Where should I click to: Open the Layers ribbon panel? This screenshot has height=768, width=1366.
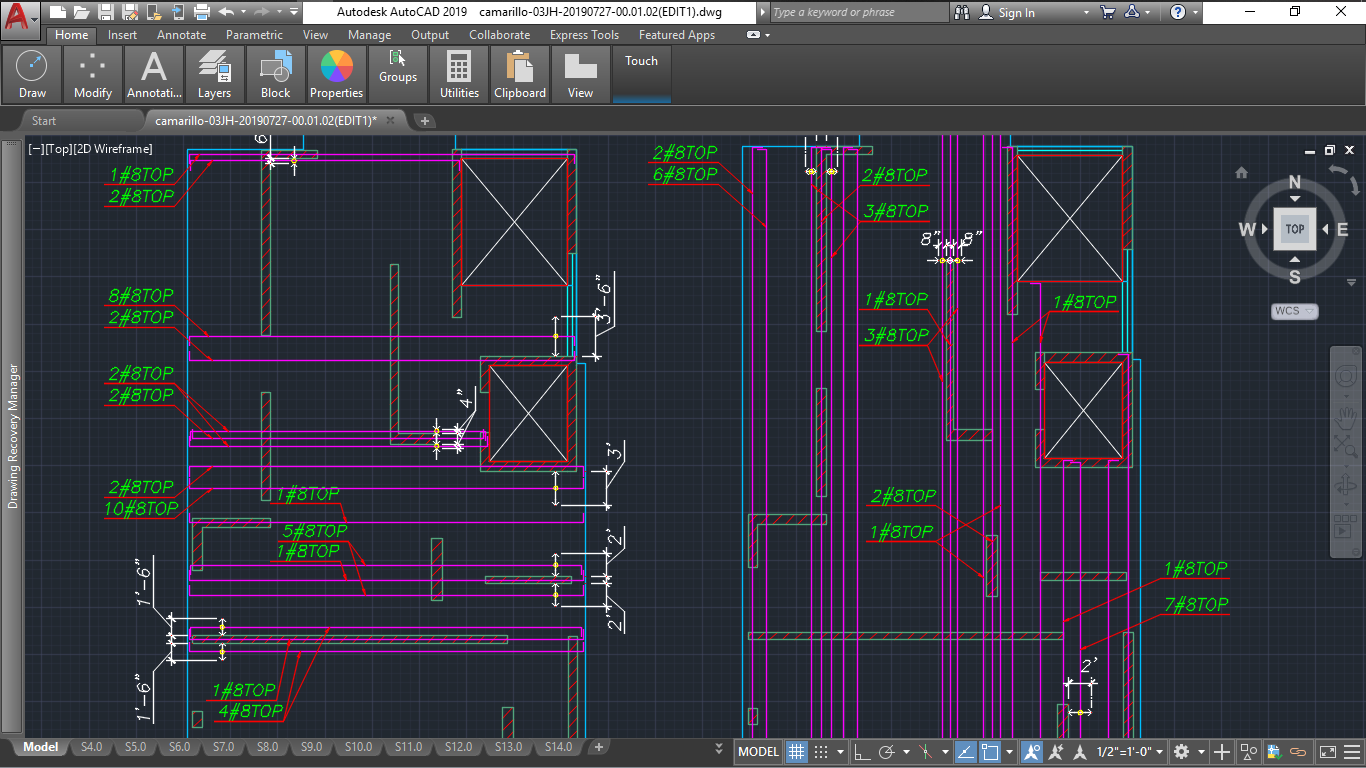tap(214, 75)
